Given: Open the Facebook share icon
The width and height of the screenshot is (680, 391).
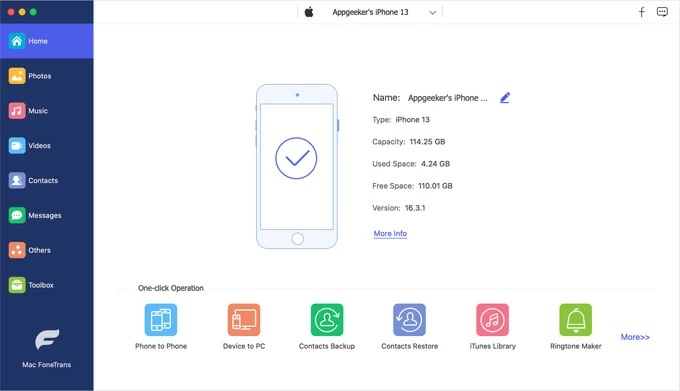Looking at the screenshot, I should (642, 12).
